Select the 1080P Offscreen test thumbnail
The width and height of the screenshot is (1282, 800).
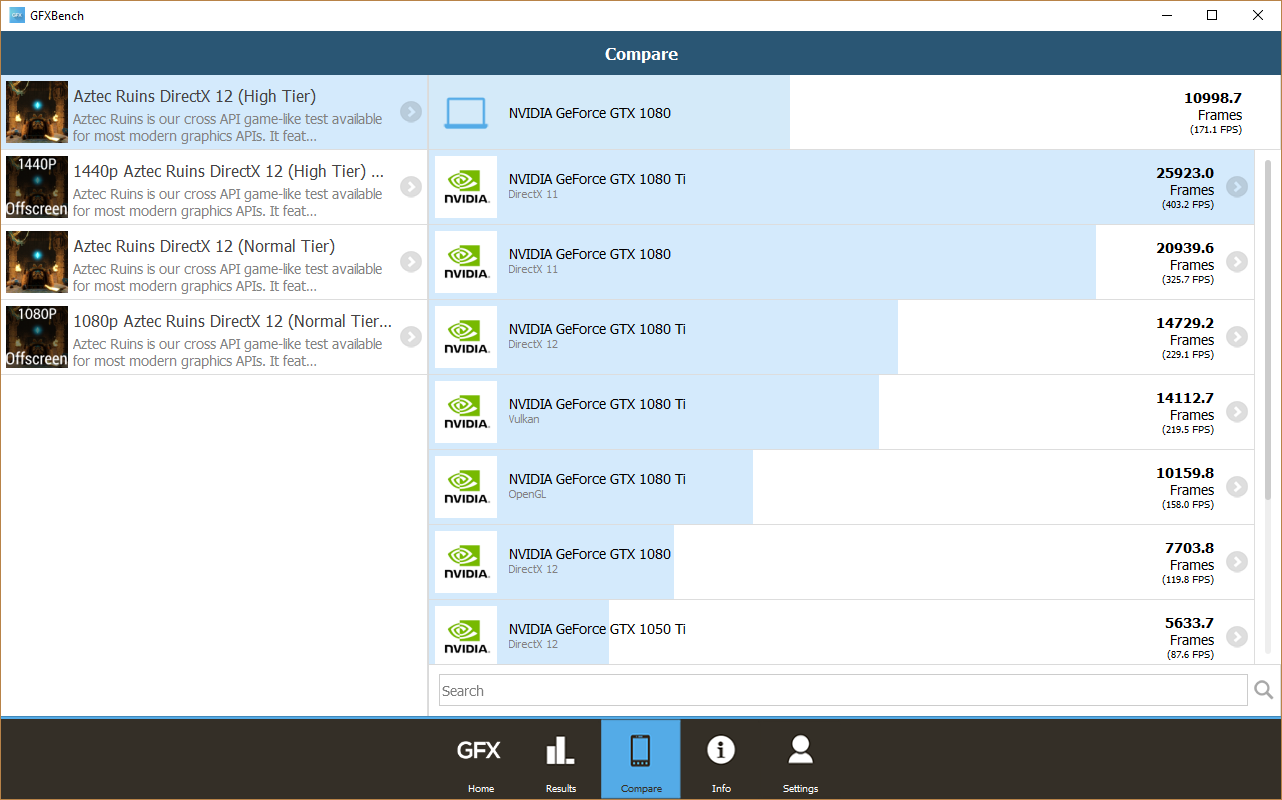click(37, 337)
